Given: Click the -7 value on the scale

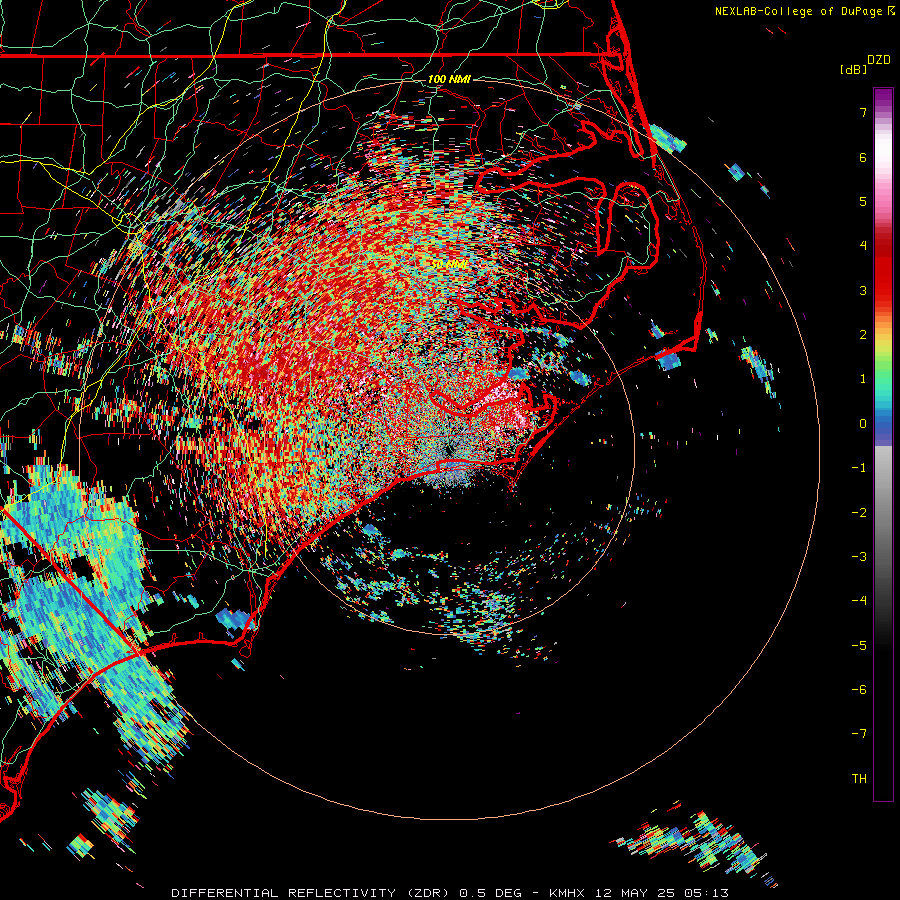Looking at the screenshot, I should pyautogui.click(x=859, y=734).
